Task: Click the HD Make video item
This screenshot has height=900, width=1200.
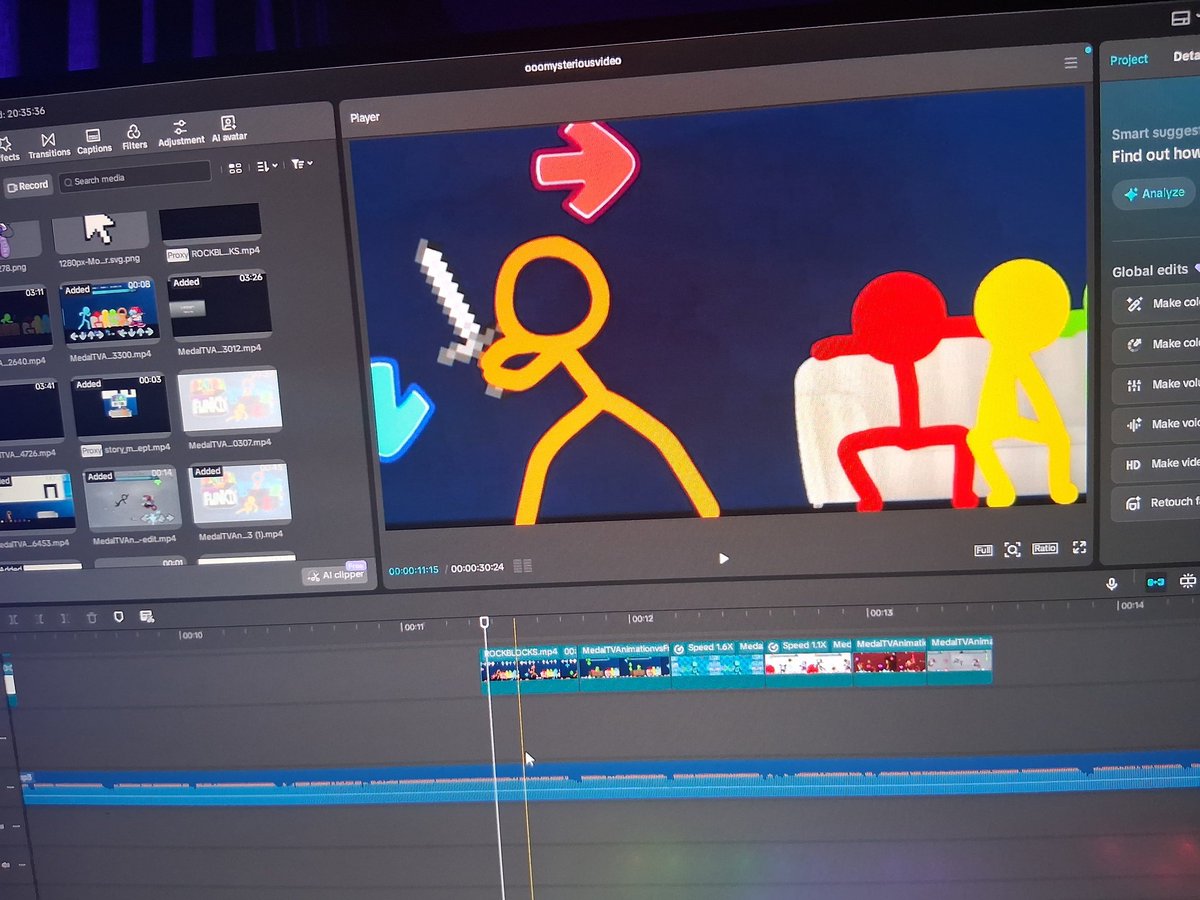Action: click(x=1157, y=464)
